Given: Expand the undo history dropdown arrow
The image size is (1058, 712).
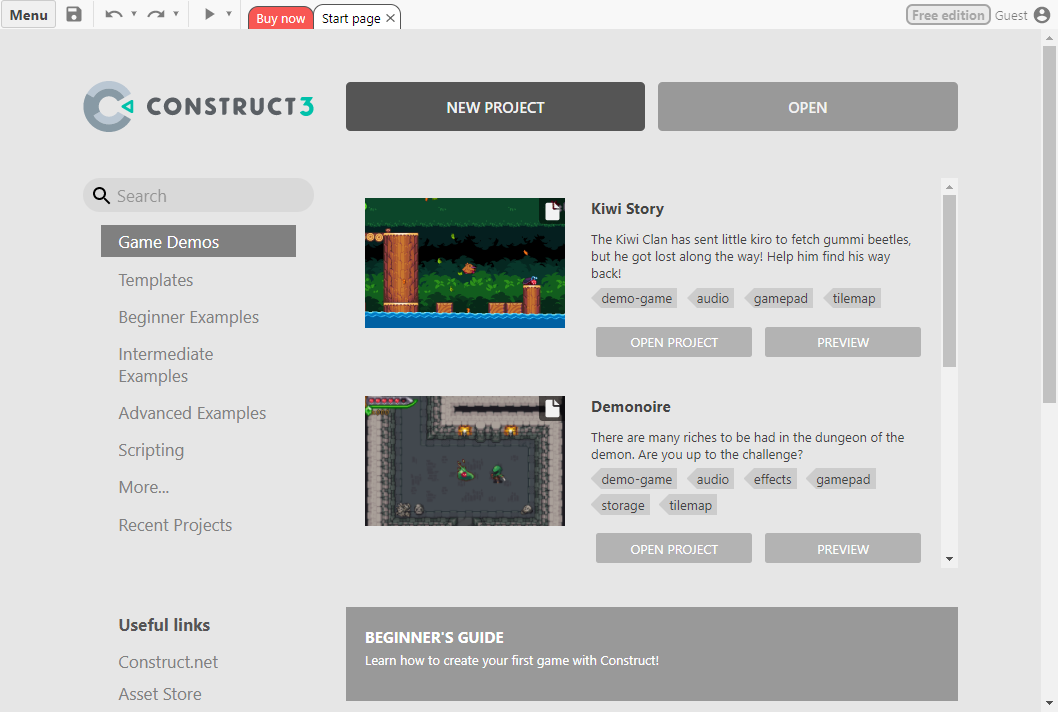Looking at the screenshot, I should click(134, 15).
